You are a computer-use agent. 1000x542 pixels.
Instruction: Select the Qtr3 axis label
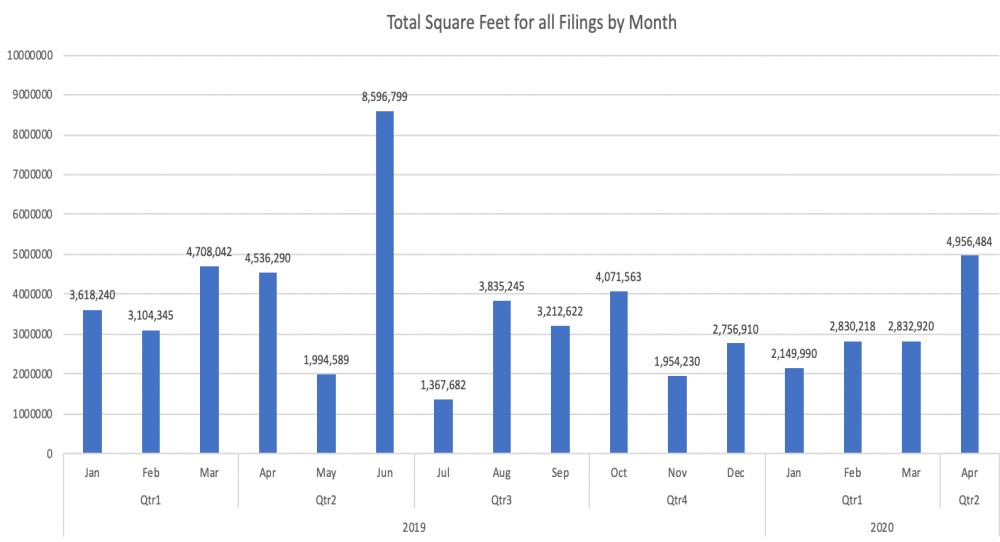click(x=502, y=497)
